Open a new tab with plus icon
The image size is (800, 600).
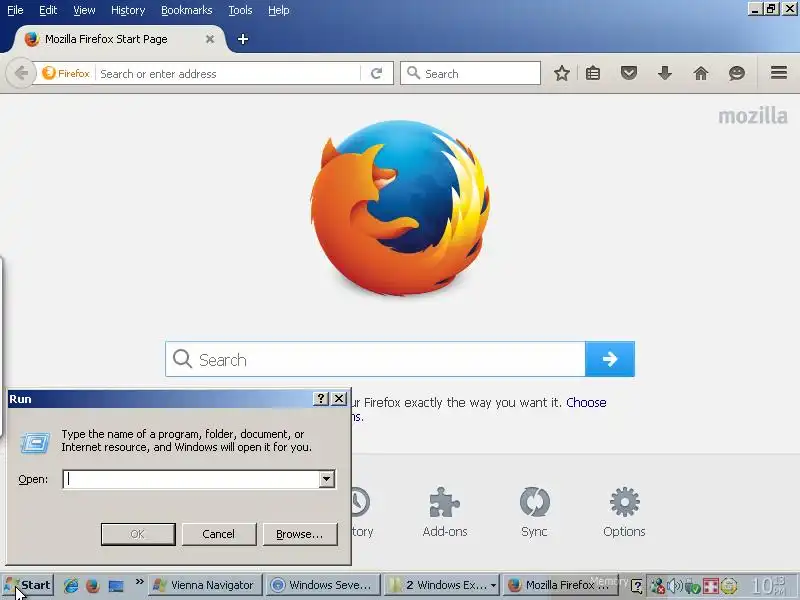coord(243,39)
